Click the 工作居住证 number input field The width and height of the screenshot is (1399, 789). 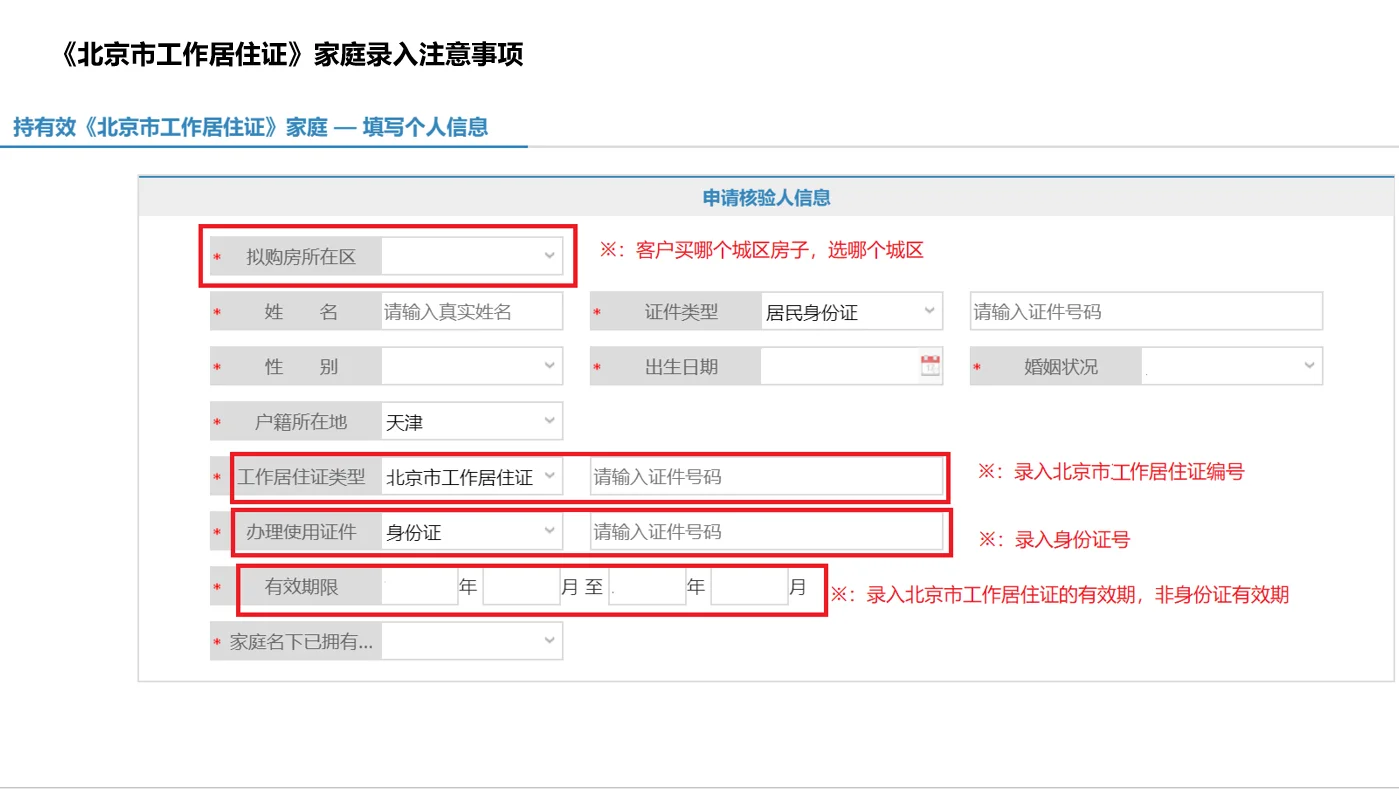[x=766, y=477]
